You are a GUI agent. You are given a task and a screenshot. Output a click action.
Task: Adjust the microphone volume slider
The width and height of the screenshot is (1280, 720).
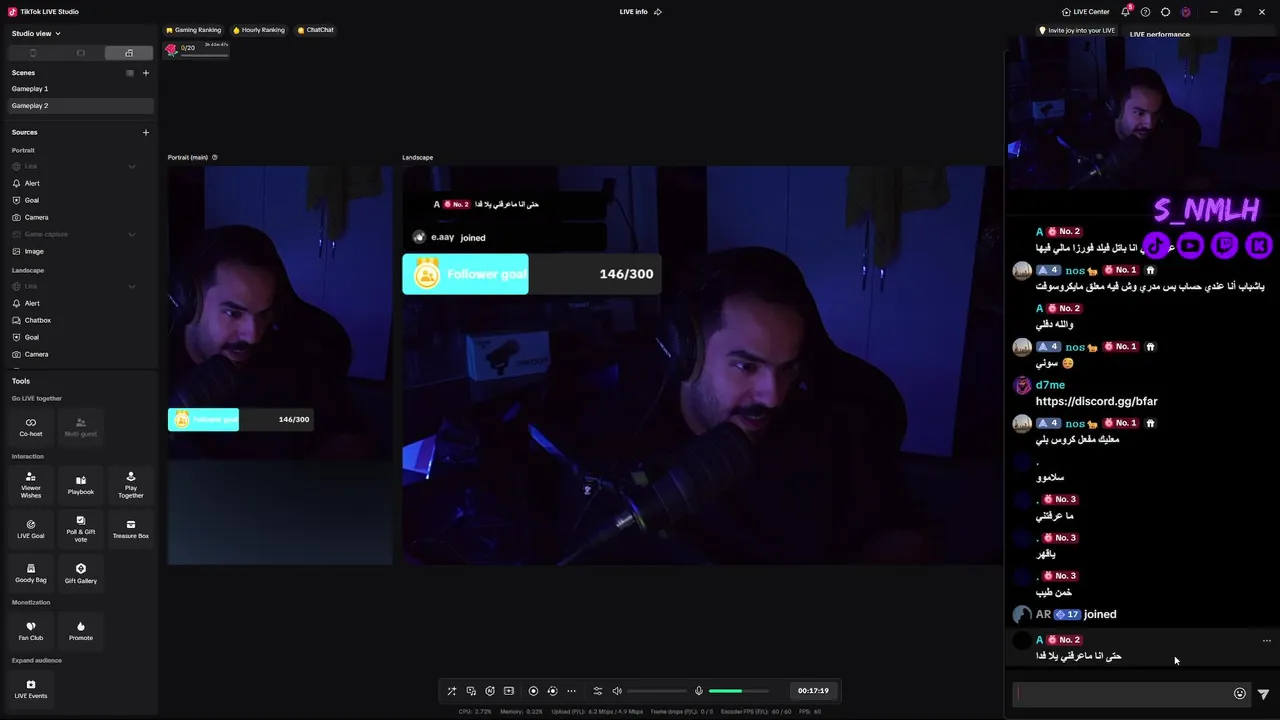click(739, 691)
